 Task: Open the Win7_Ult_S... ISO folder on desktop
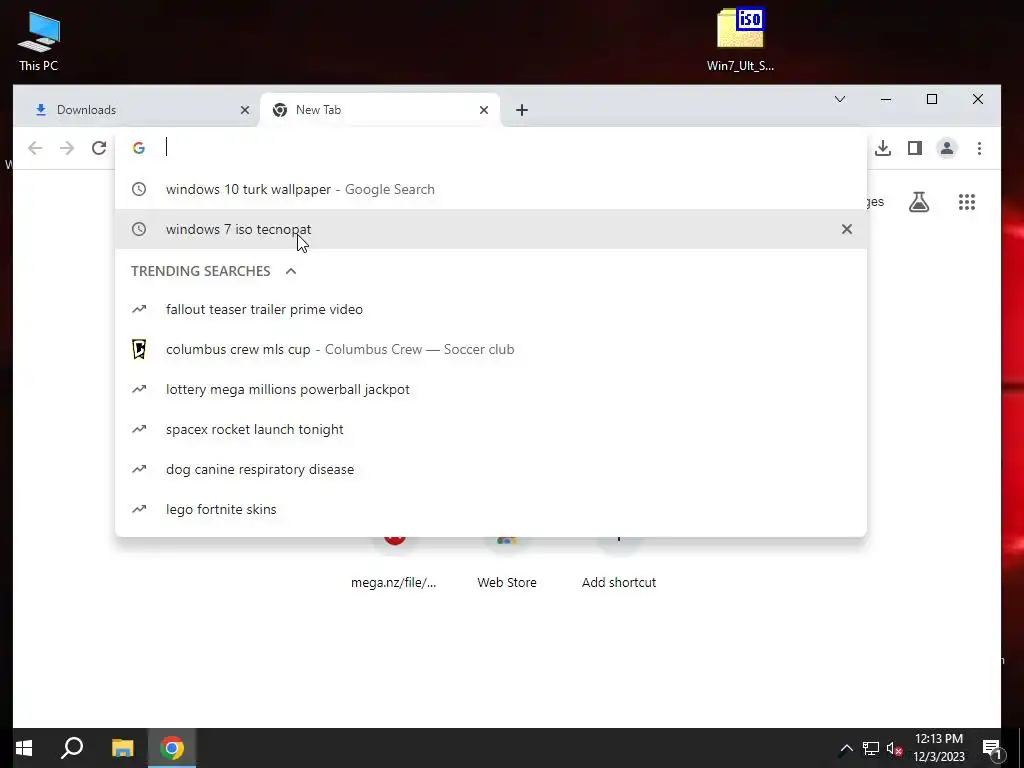(x=740, y=39)
